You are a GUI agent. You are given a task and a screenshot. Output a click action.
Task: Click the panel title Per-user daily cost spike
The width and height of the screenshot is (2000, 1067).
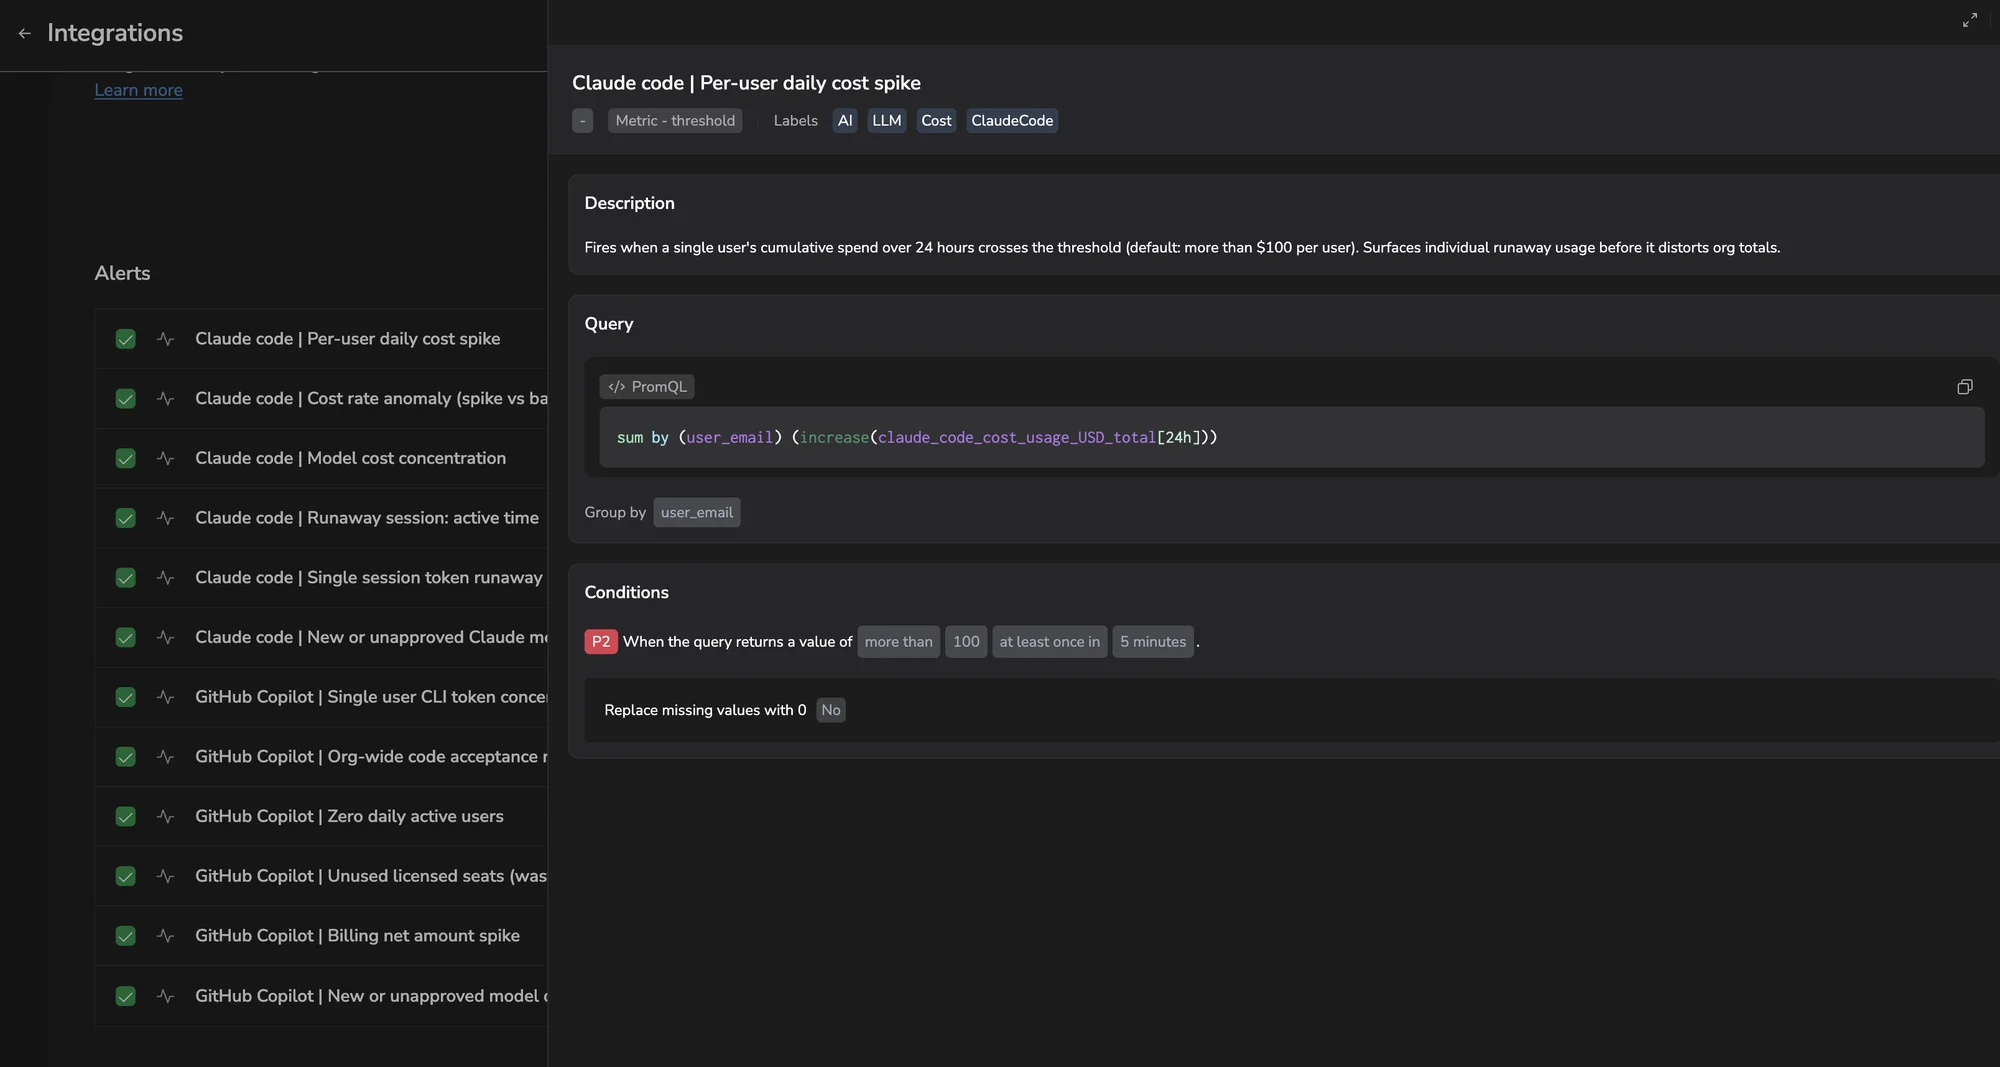[x=746, y=83]
